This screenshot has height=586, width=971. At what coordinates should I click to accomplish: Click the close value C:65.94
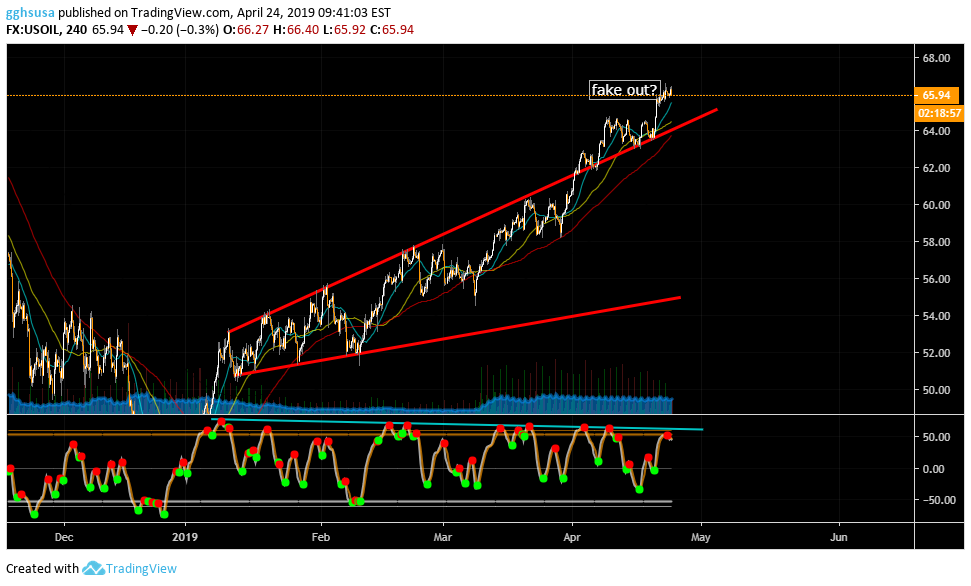(392, 30)
